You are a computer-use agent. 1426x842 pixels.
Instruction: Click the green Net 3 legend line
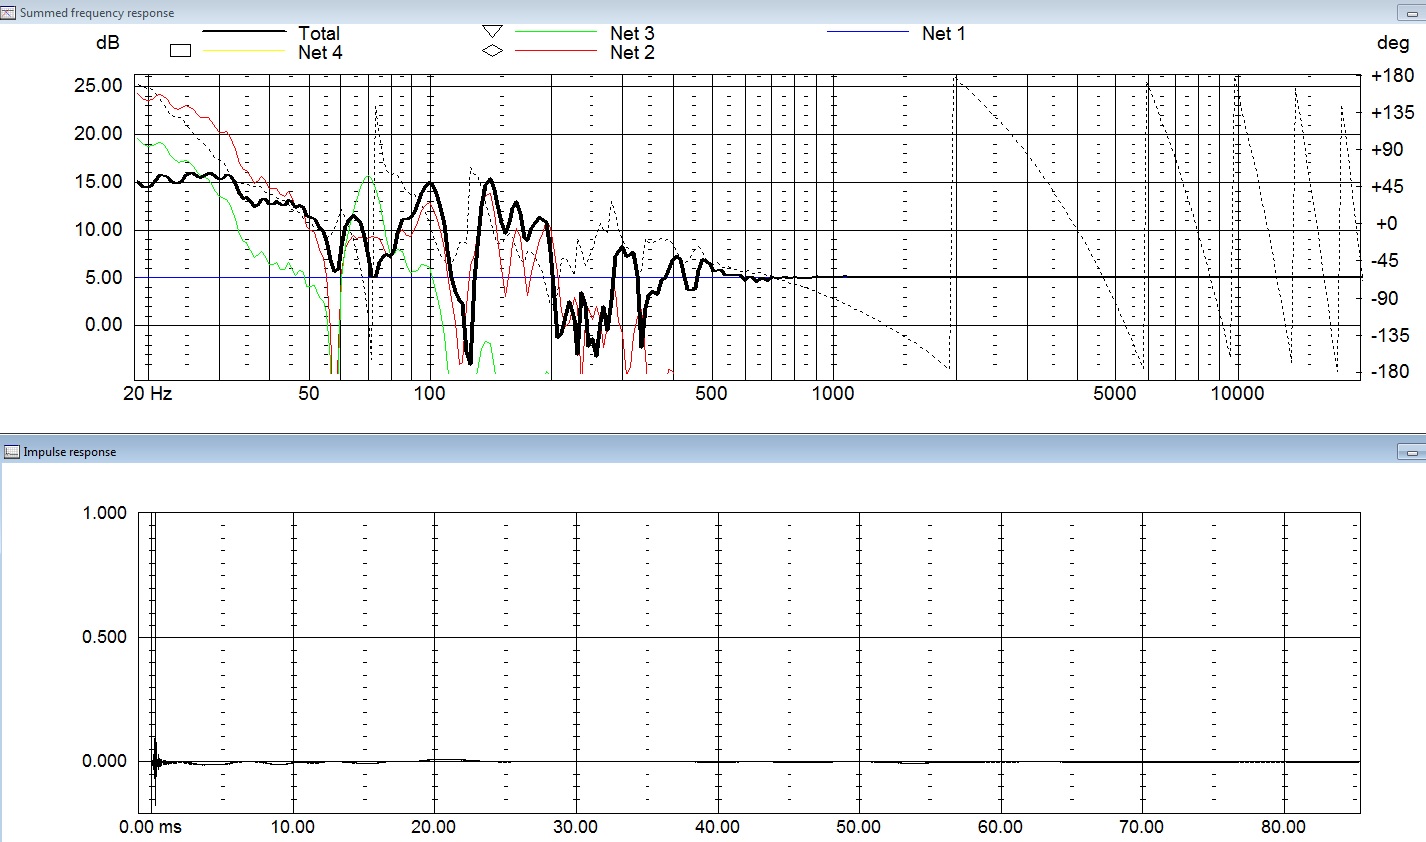click(556, 32)
